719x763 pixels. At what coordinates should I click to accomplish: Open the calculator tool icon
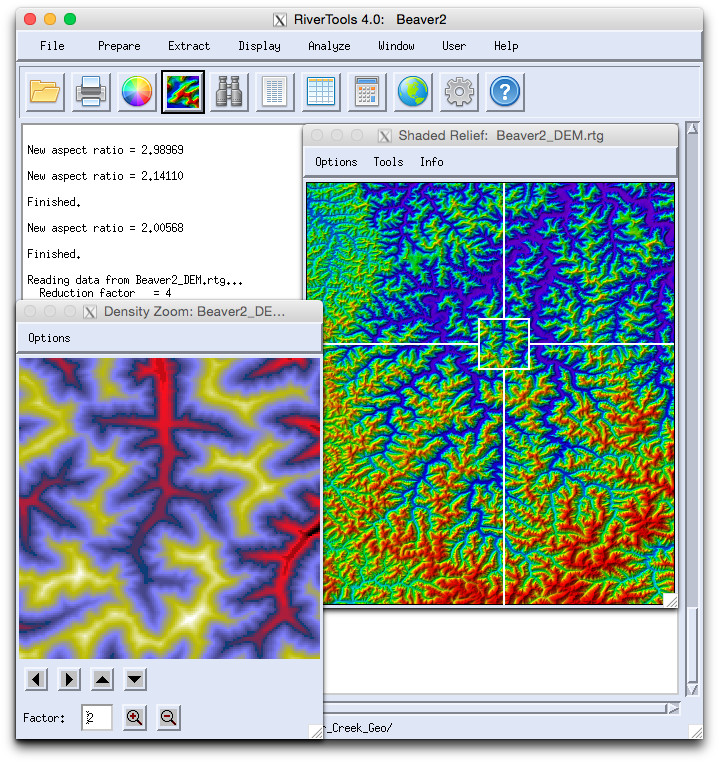[367, 93]
